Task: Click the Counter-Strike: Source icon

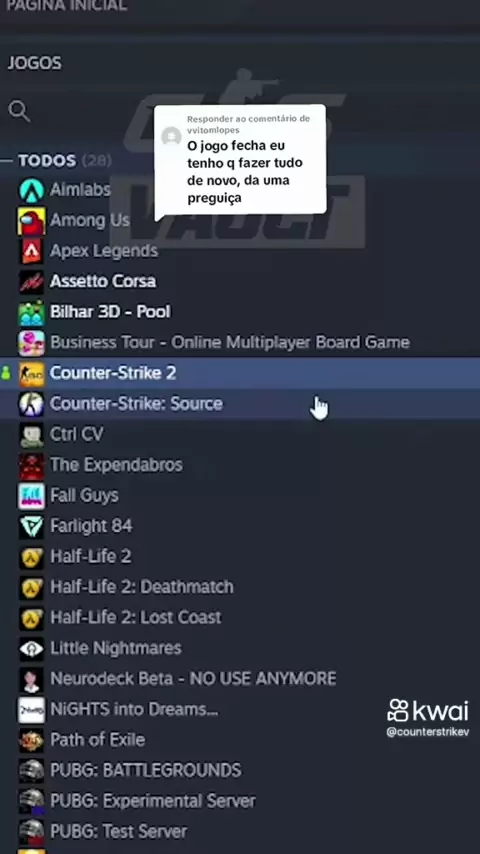Action: 32,404
